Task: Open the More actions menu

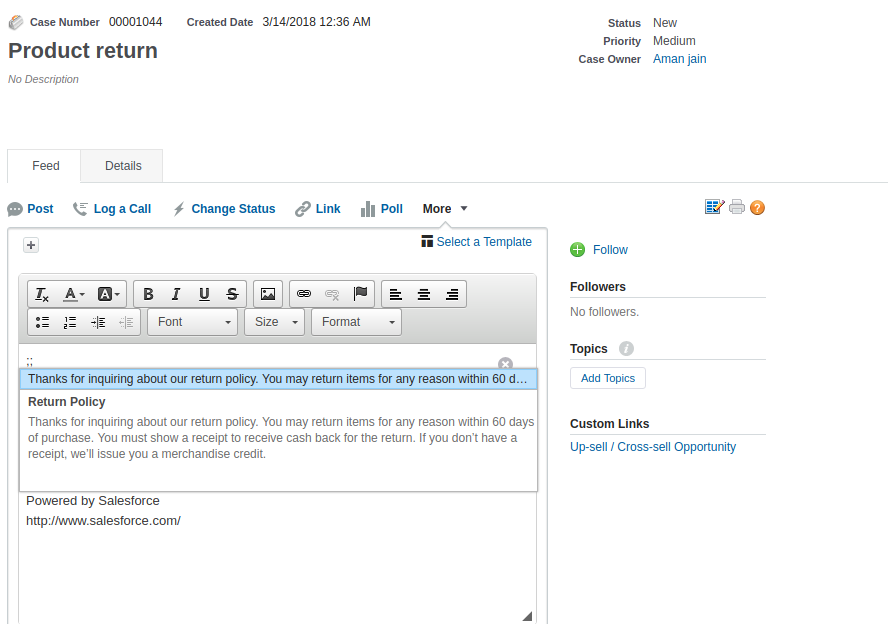Action: [444, 209]
